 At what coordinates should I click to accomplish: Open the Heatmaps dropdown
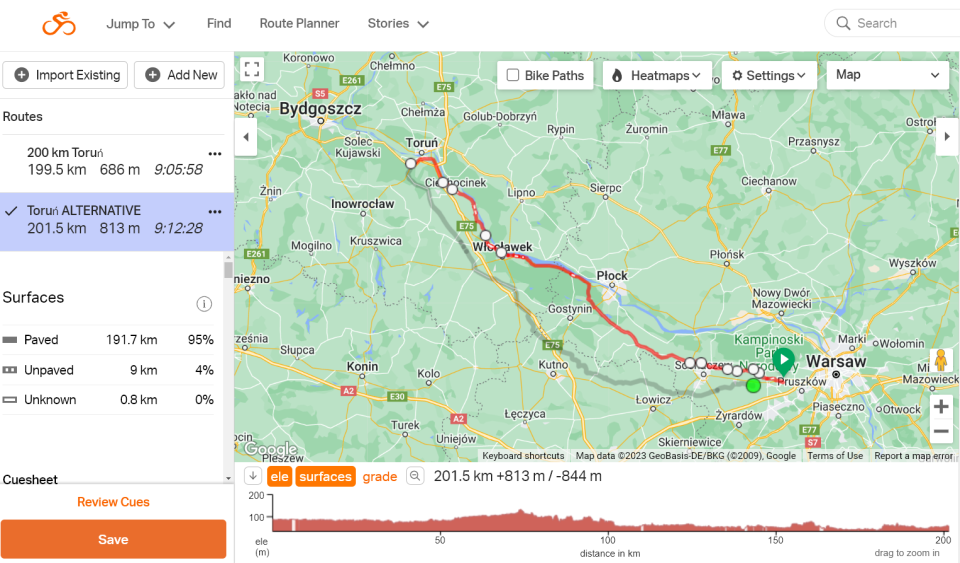click(x=658, y=75)
